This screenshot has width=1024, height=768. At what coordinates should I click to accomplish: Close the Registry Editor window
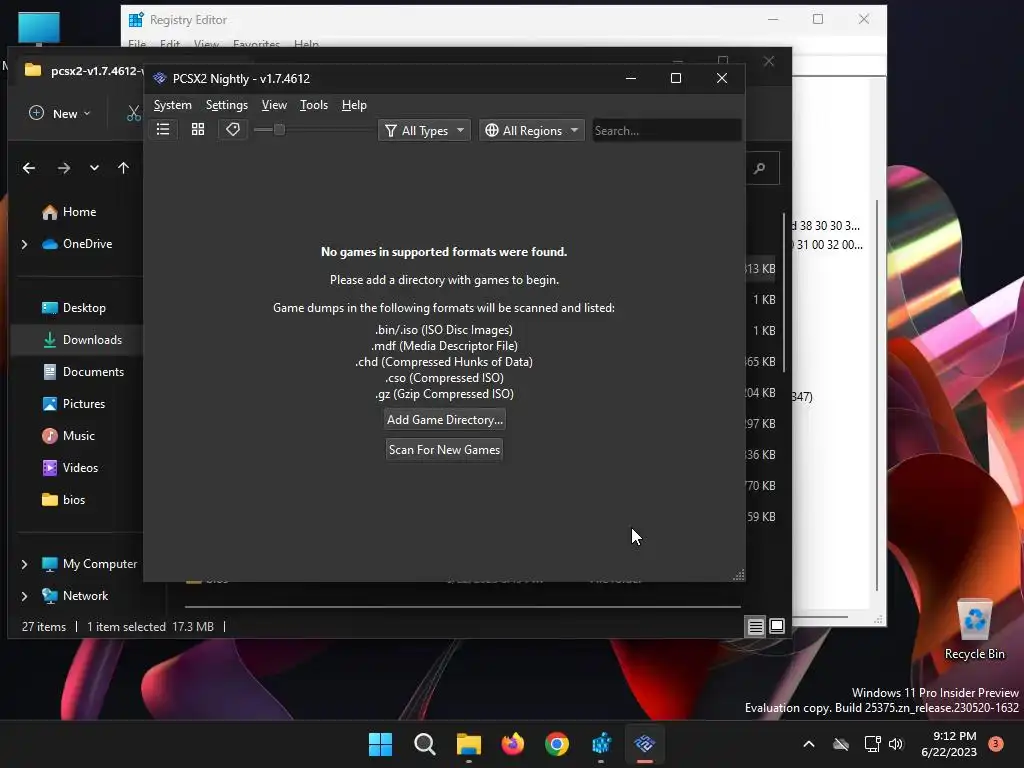[863, 19]
